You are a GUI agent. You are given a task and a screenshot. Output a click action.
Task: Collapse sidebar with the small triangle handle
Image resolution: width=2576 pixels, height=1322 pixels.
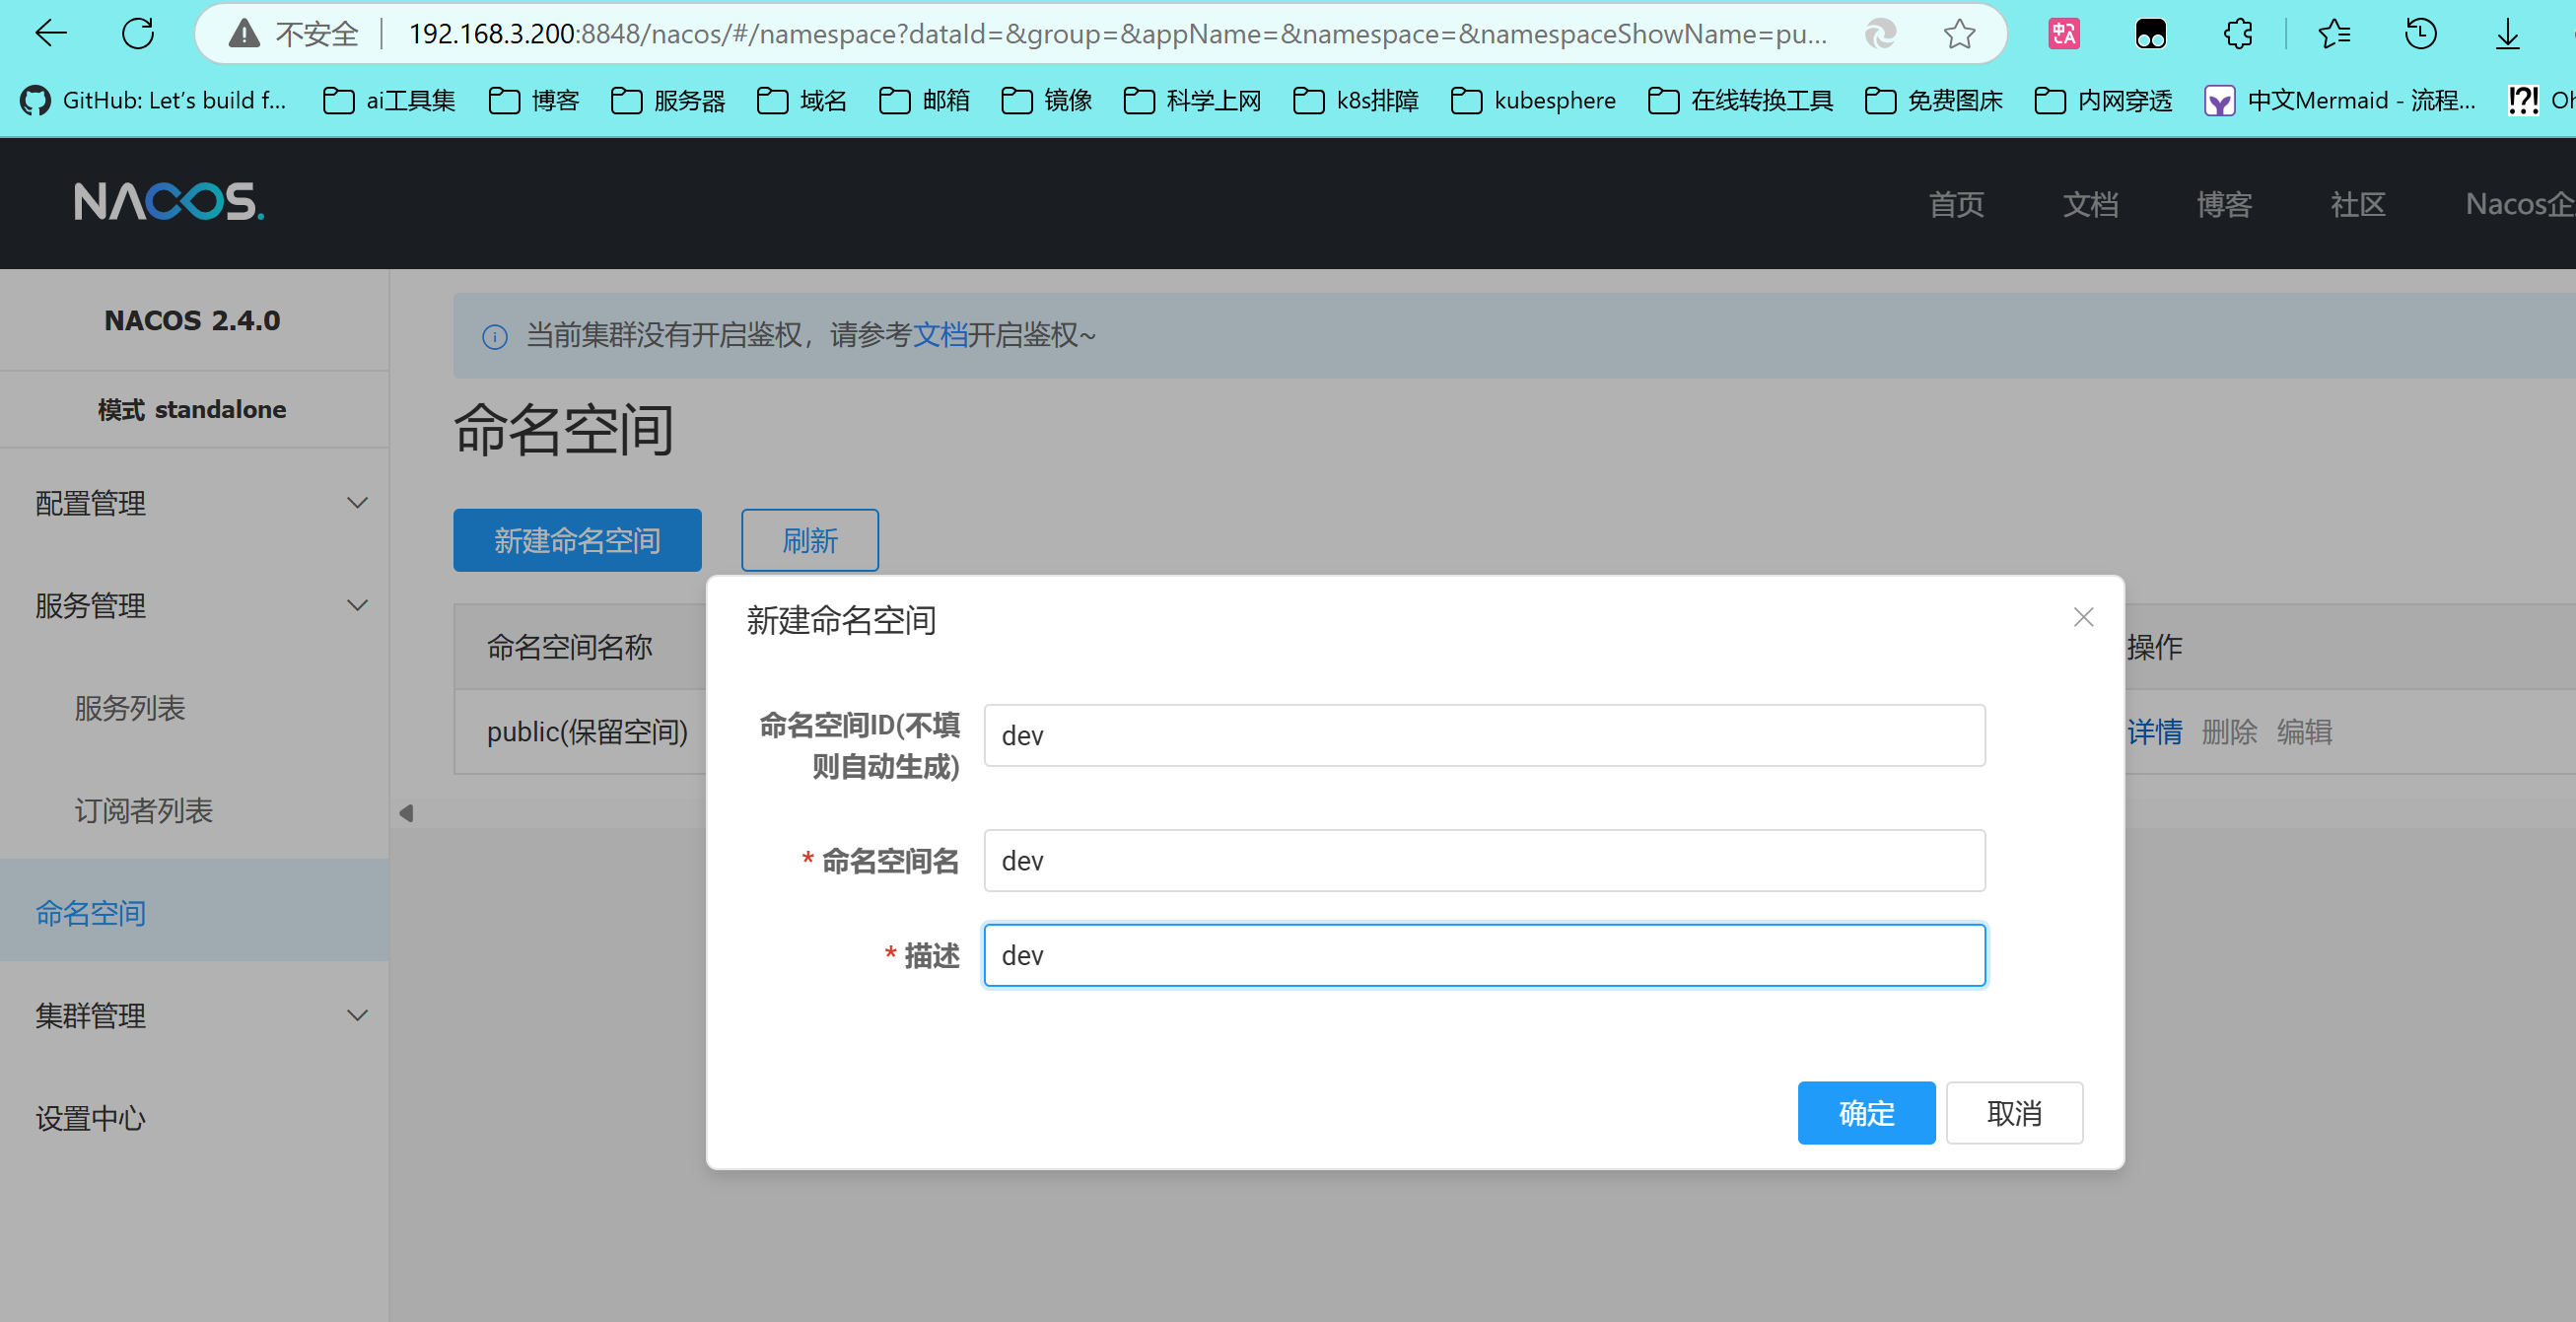pos(406,813)
